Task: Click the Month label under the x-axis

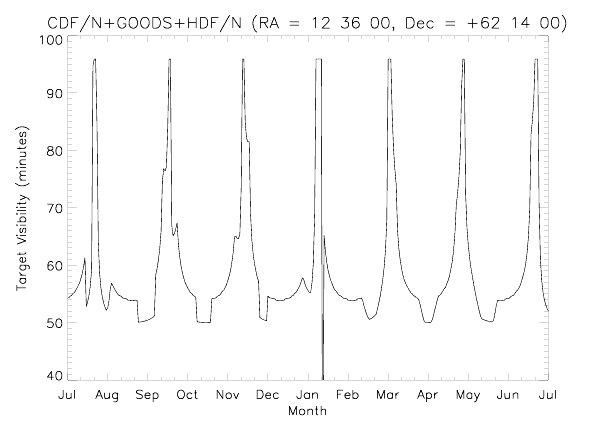Action: pos(306,411)
